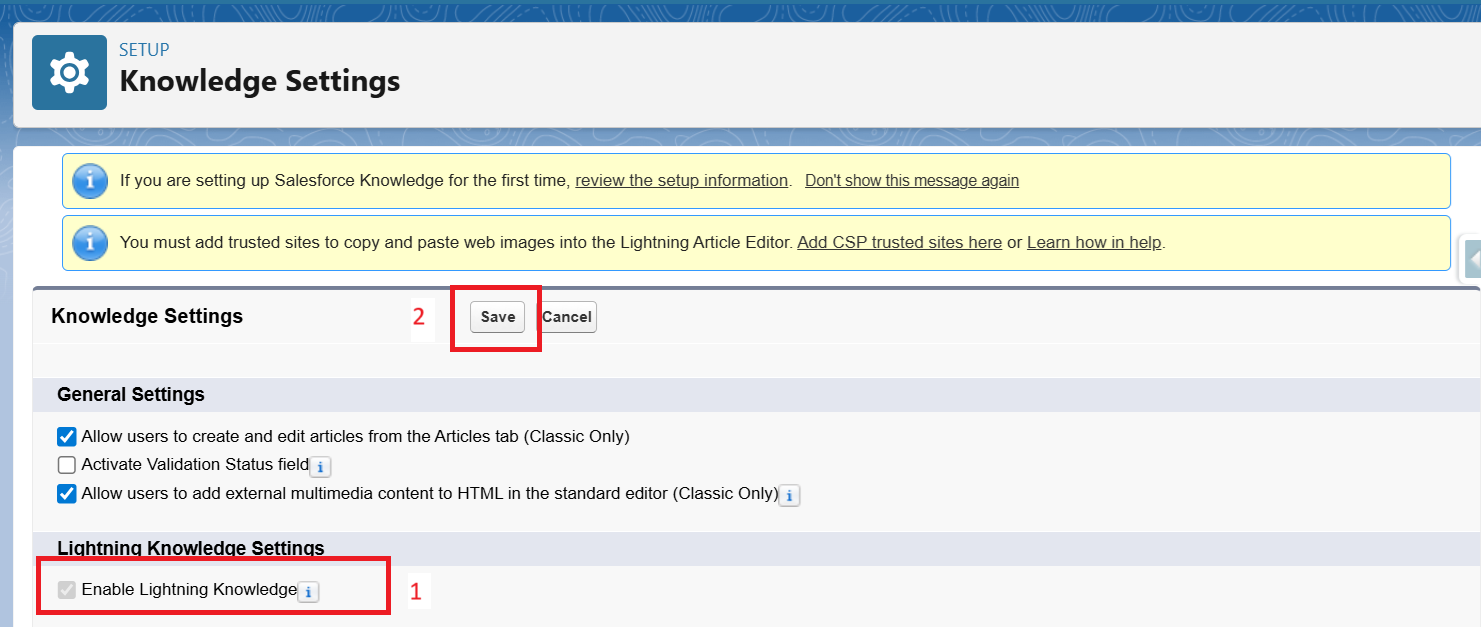Select the General Settings section header
The height and width of the screenshot is (627, 1481).
coord(131,395)
